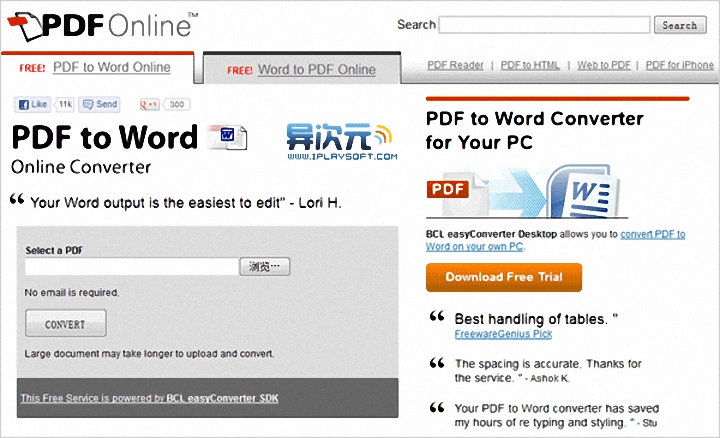Click the CONVERT button
Viewport: 720px width, 438px height.
point(66,323)
